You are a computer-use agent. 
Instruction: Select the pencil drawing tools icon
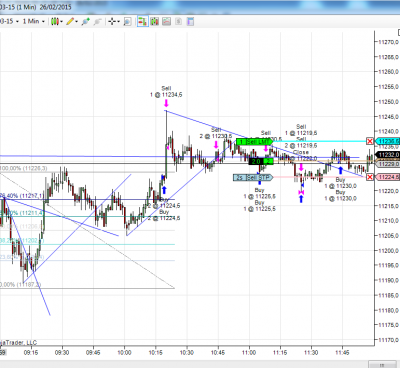(70, 22)
